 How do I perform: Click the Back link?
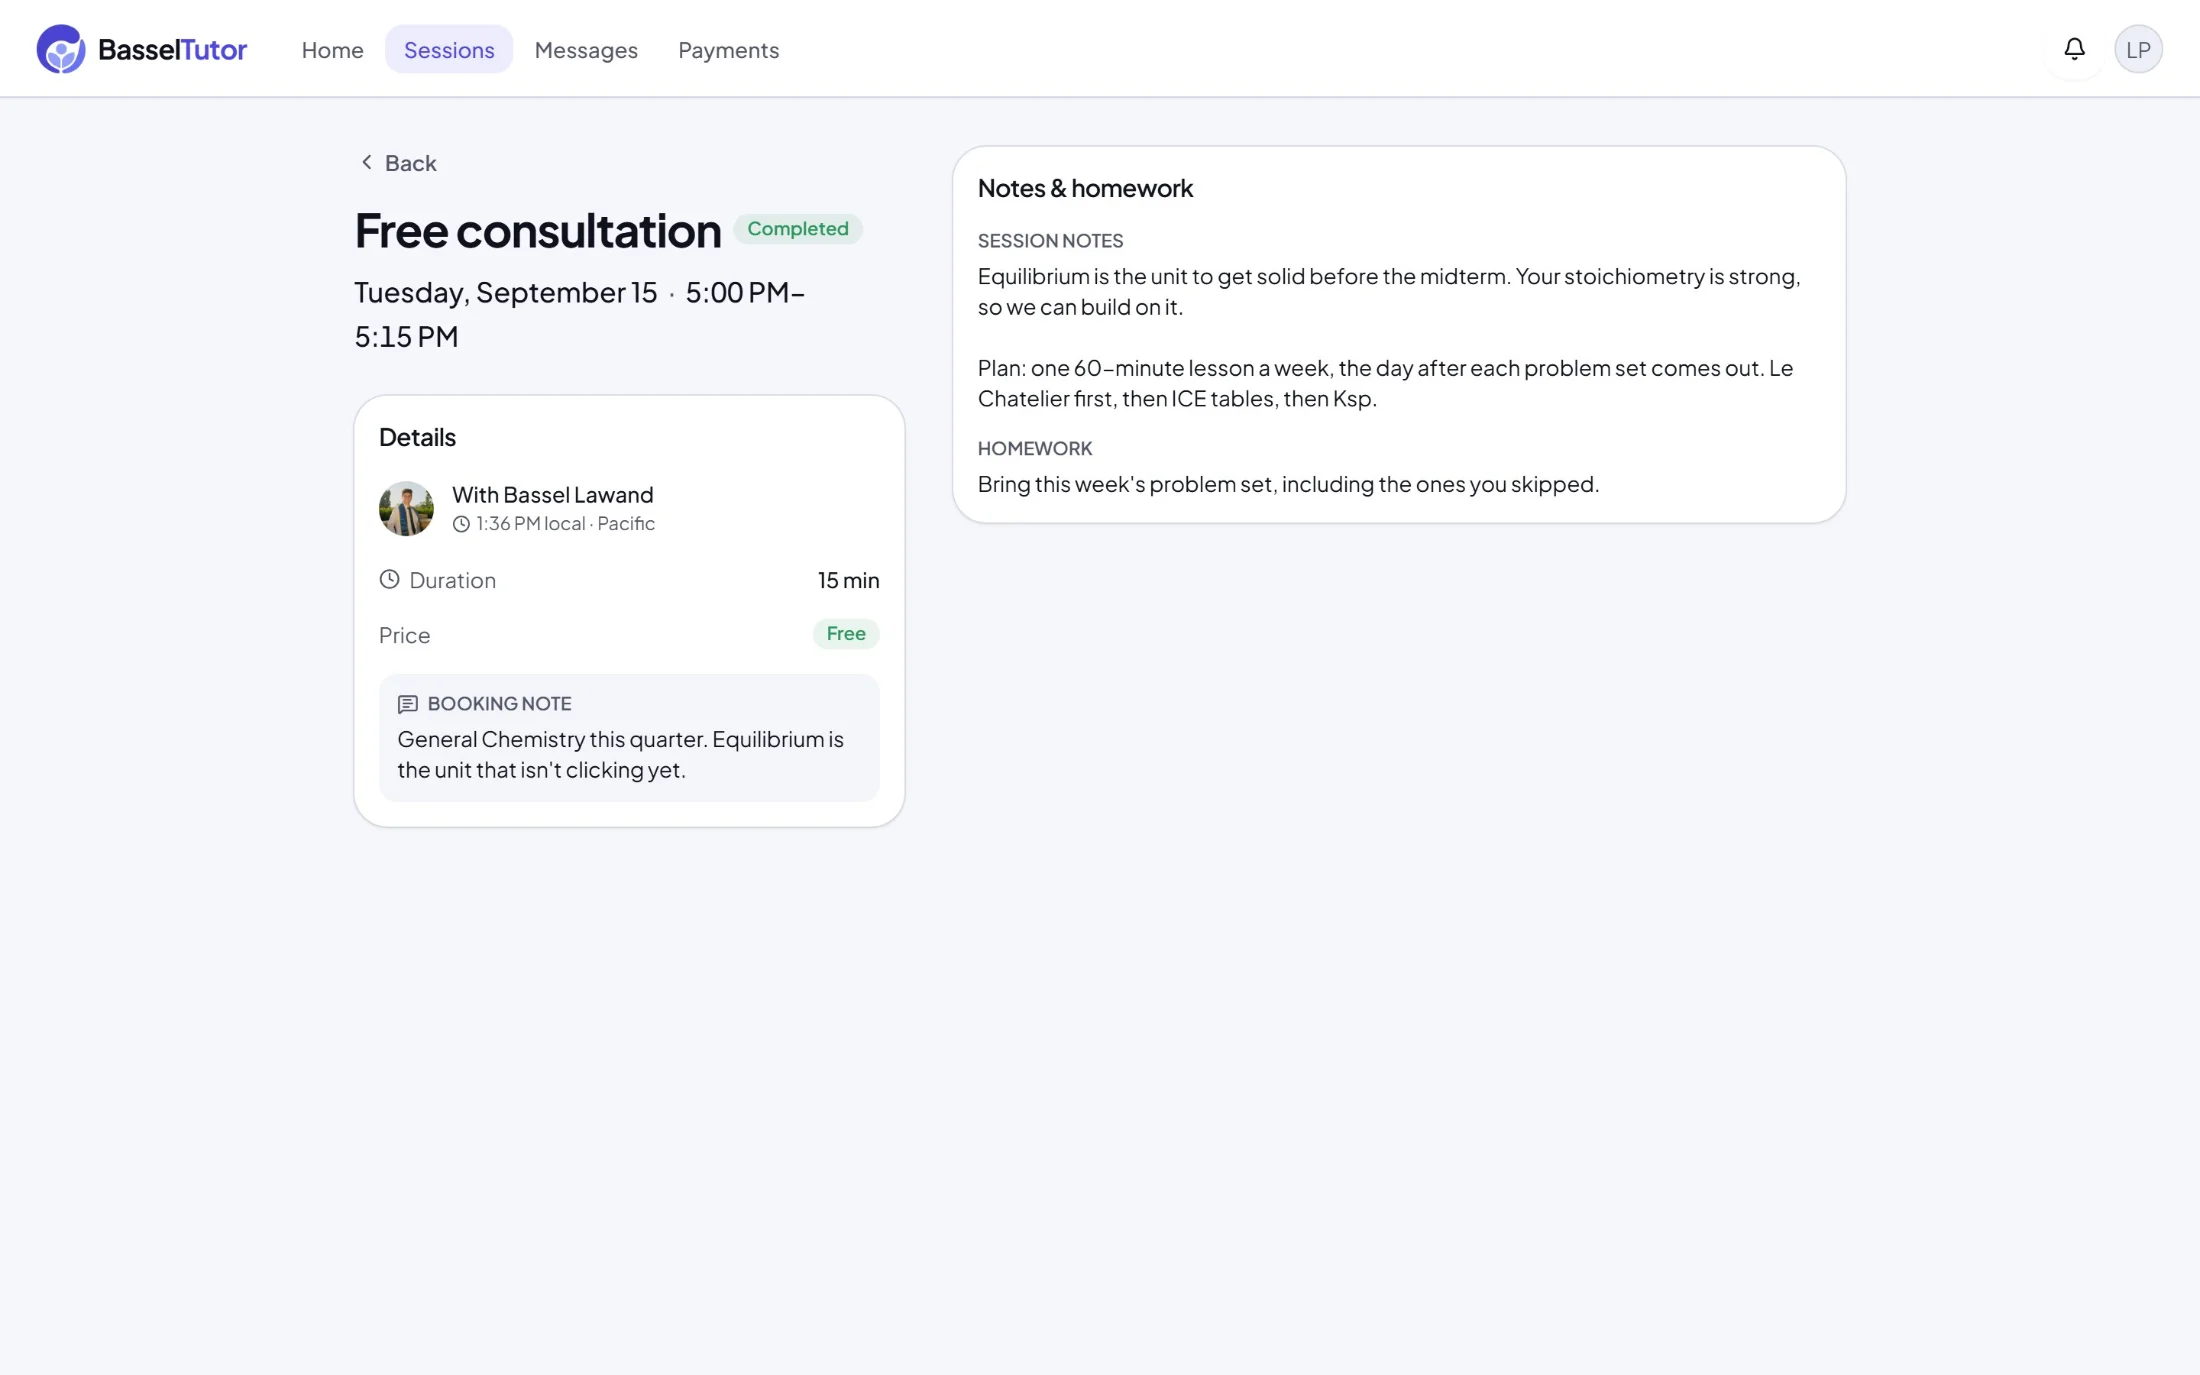[398, 162]
